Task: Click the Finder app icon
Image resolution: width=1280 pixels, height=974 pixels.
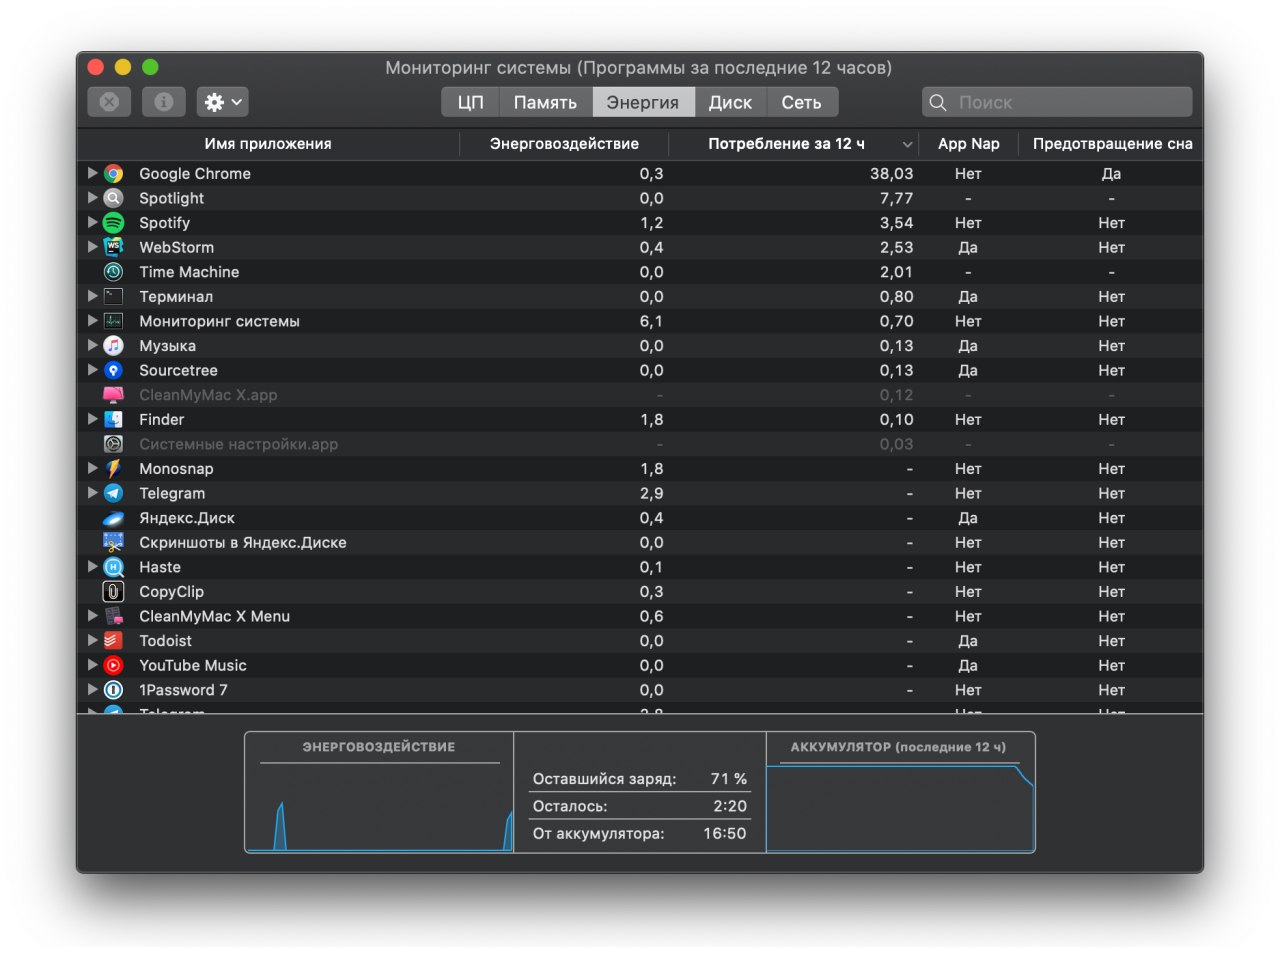Action: tap(114, 419)
